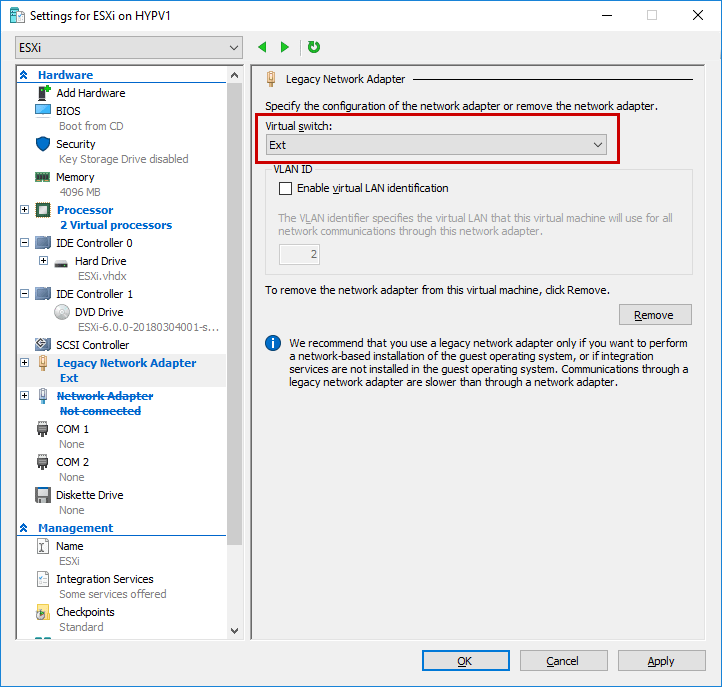Select 'Not connected' under Network Adapter
The height and width of the screenshot is (687, 722).
coord(100,411)
